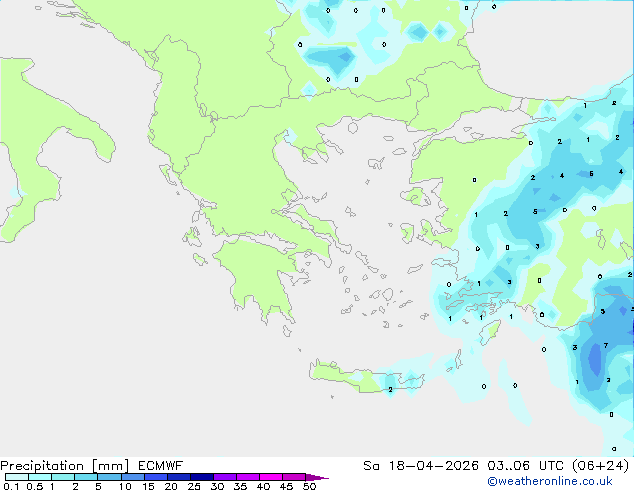Click the '40' legend scale label
This screenshot has width=634, height=490.
coord(263,486)
